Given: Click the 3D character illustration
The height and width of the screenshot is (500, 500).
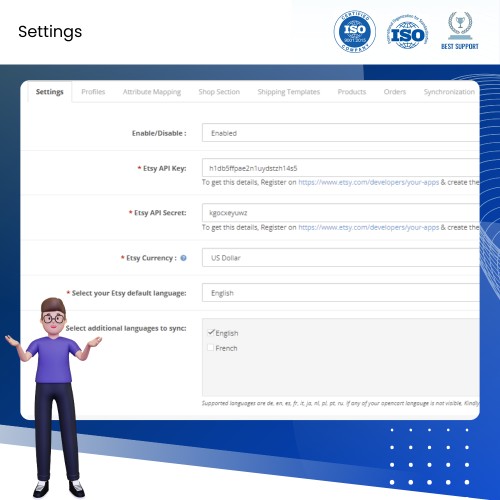Looking at the screenshot, I should pos(53,397).
